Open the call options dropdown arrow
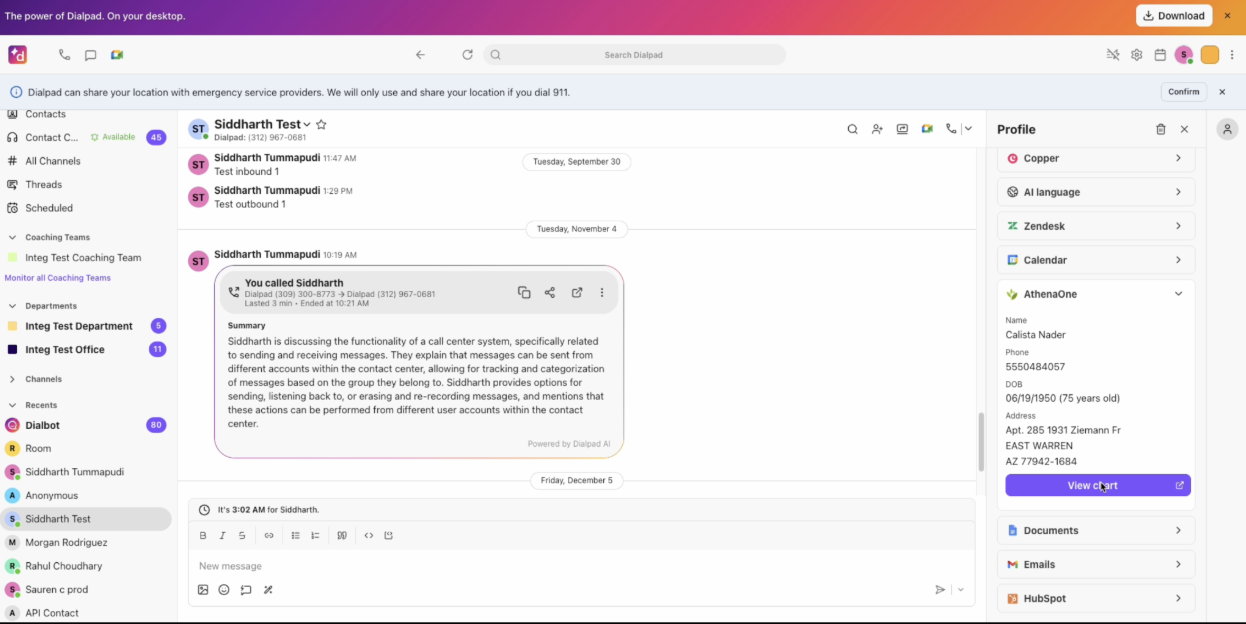This screenshot has width=1246, height=624. [968, 129]
